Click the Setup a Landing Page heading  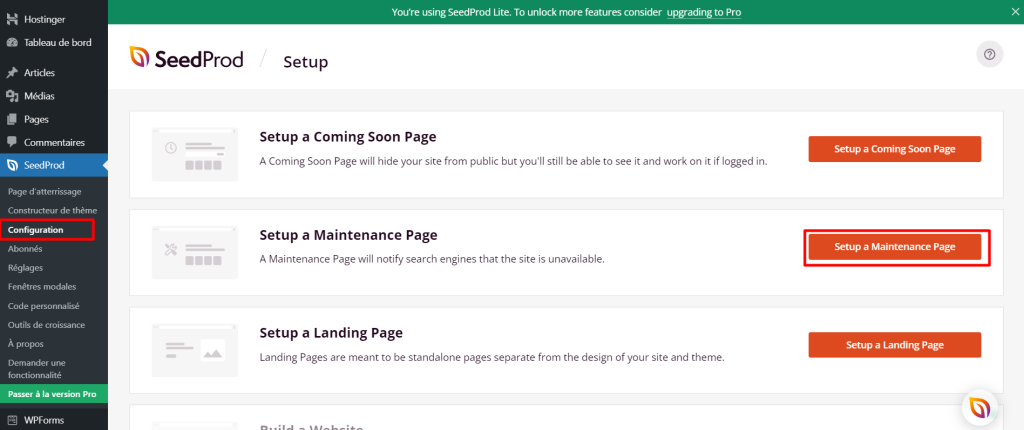[x=331, y=333]
